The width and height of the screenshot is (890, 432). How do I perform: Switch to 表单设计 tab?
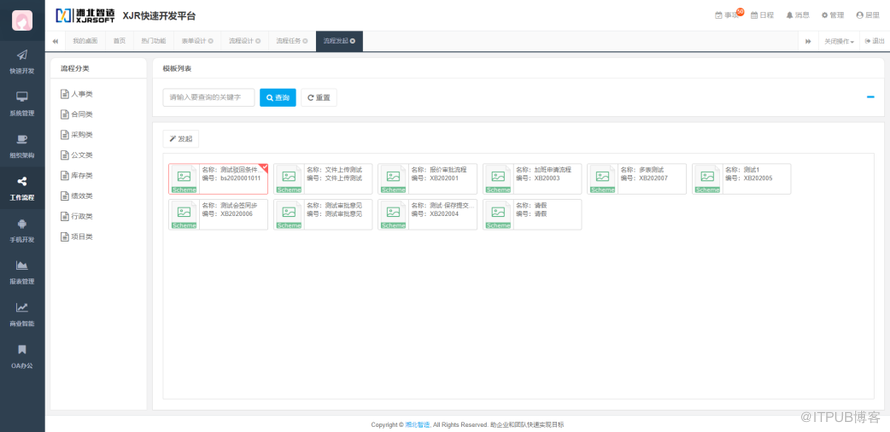tap(194, 41)
